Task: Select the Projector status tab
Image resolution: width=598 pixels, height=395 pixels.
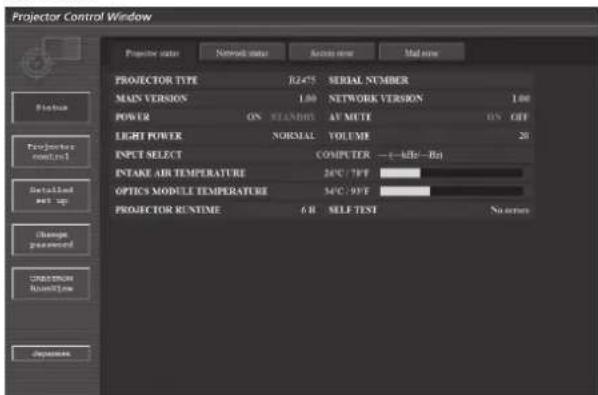Action: [x=152, y=53]
